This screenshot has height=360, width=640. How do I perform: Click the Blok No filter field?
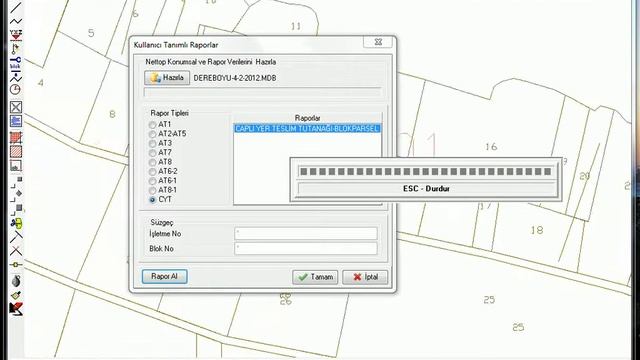pyautogui.click(x=306, y=248)
